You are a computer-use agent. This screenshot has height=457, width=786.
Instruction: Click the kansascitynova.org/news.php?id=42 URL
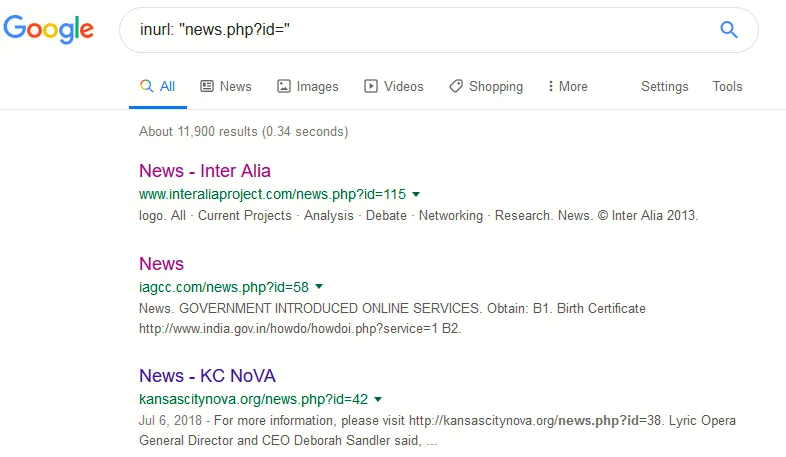[253, 399]
